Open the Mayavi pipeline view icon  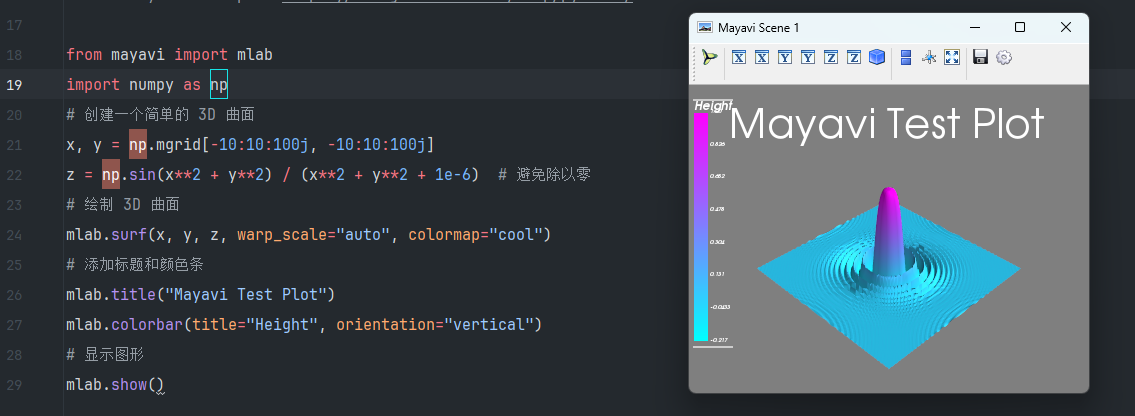click(710, 57)
